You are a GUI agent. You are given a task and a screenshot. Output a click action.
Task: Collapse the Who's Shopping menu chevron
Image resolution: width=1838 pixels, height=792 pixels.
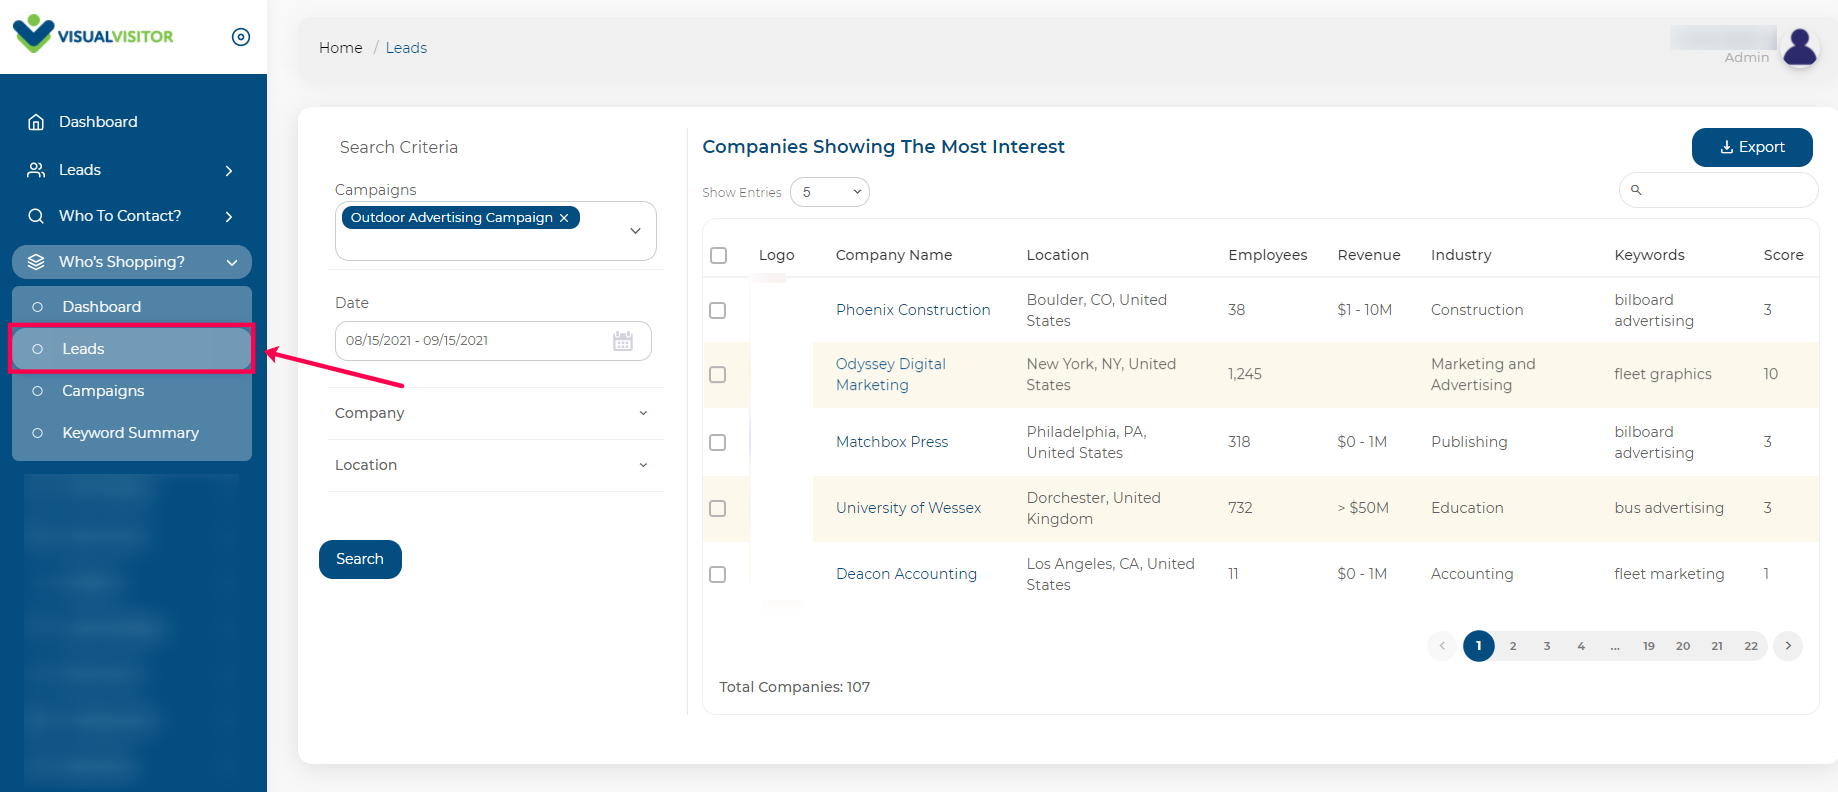232,263
